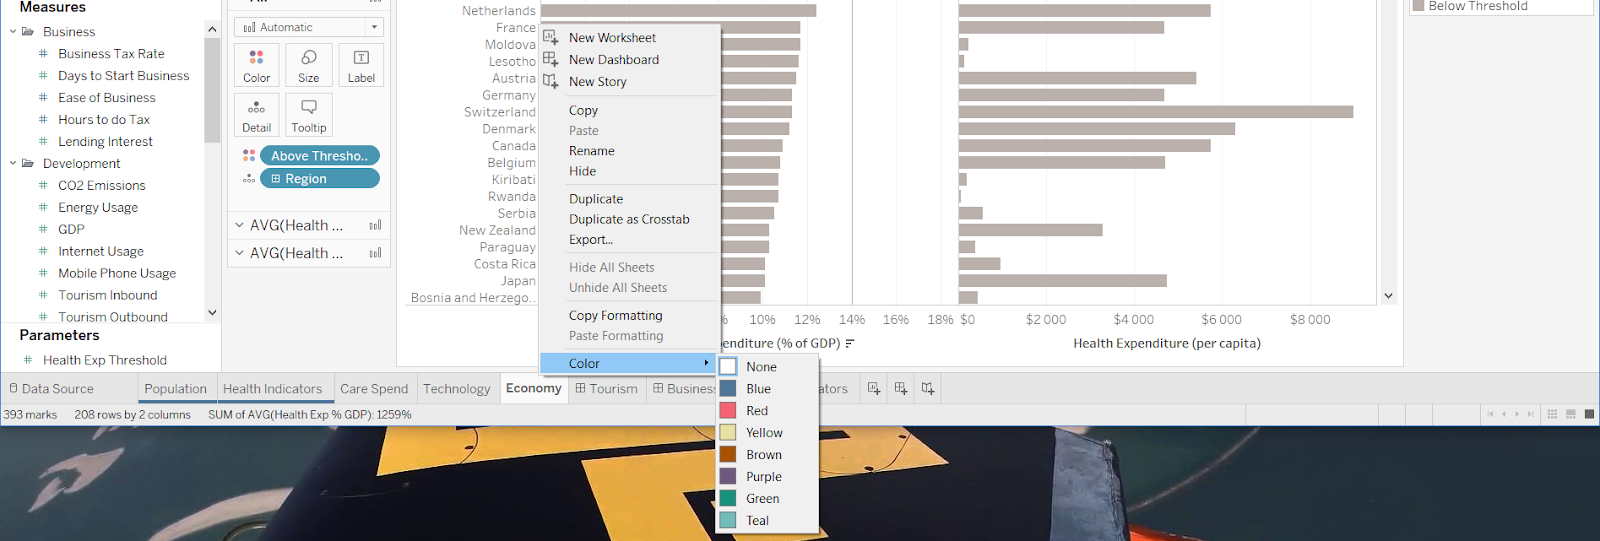Switch to filmstrip view in status bar
Image resolution: width=1600 pixels, height=541 pixels.
coord(1571,414)
